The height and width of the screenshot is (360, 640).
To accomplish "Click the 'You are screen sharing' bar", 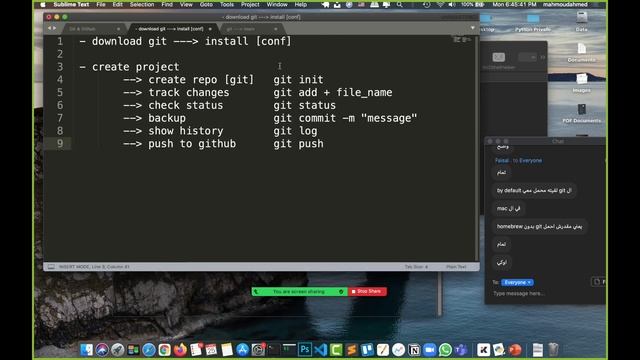I will tap(299, 291).
